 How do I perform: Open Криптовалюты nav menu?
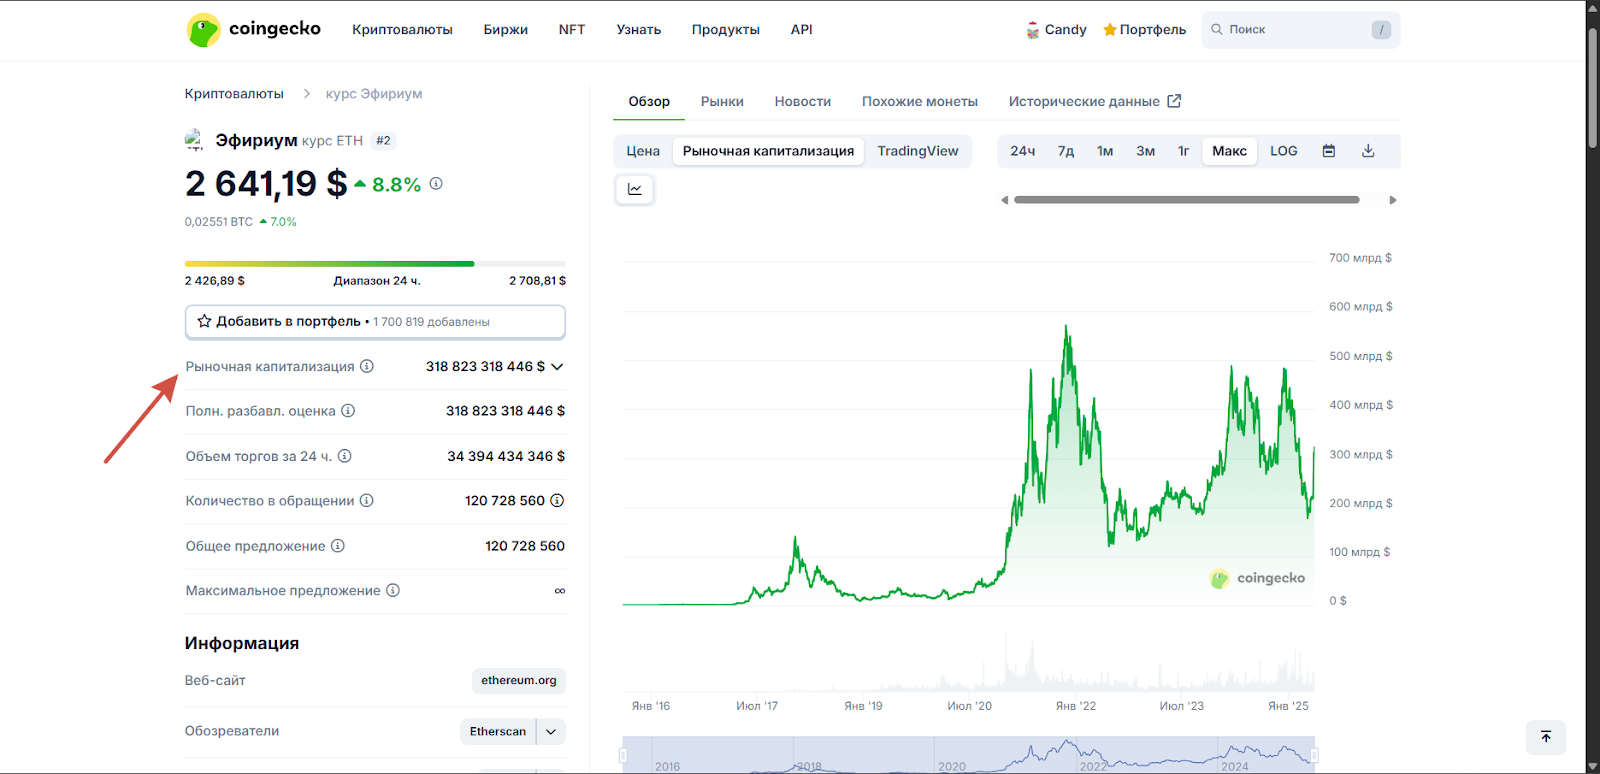tap(402, 30)
